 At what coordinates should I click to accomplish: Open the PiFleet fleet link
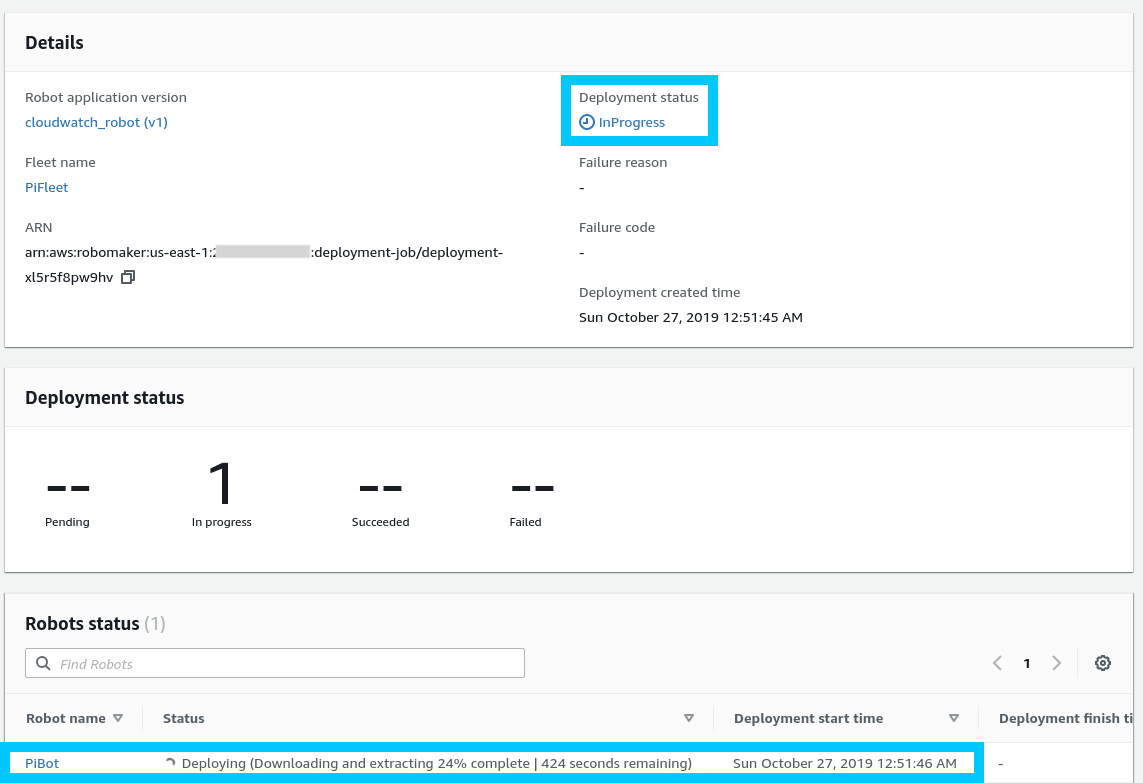point(46,187)
